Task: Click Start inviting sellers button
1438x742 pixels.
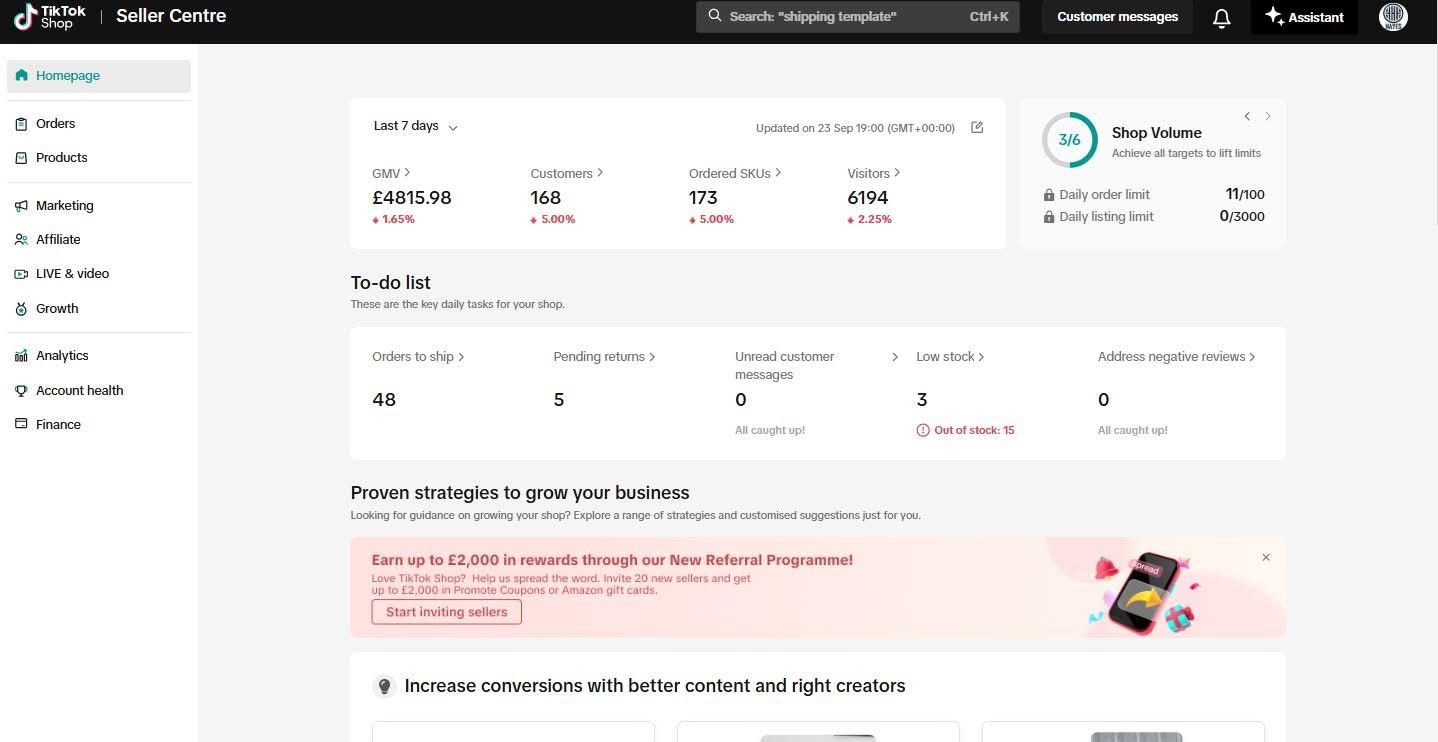Action: tap(446, 612)
